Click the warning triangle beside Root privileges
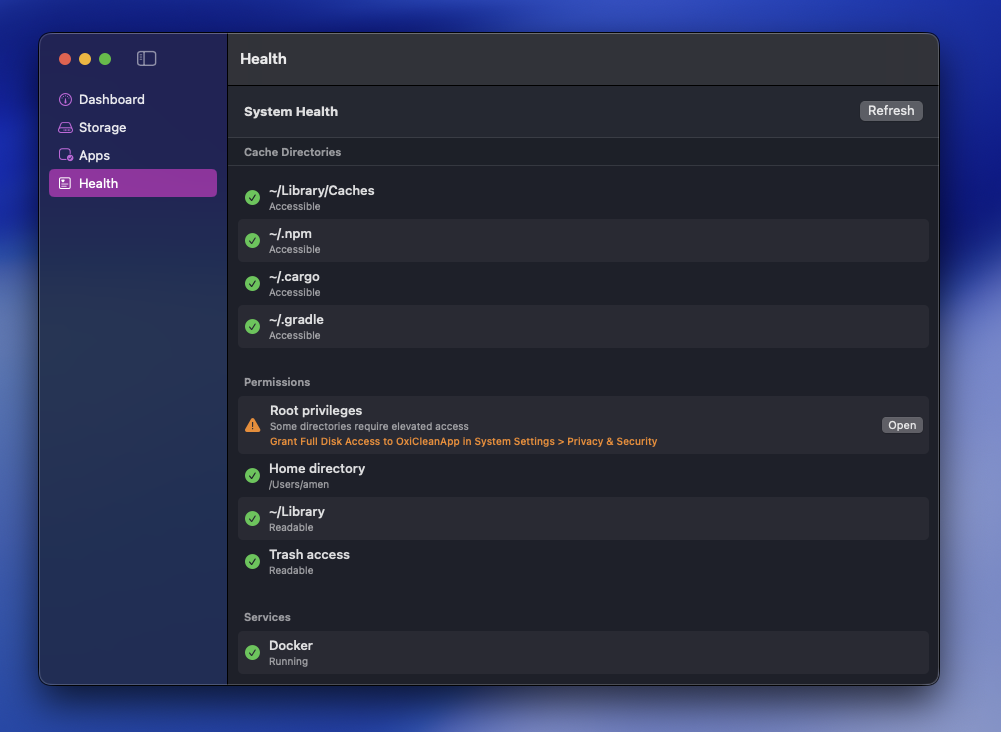 (x=252, y=424)
